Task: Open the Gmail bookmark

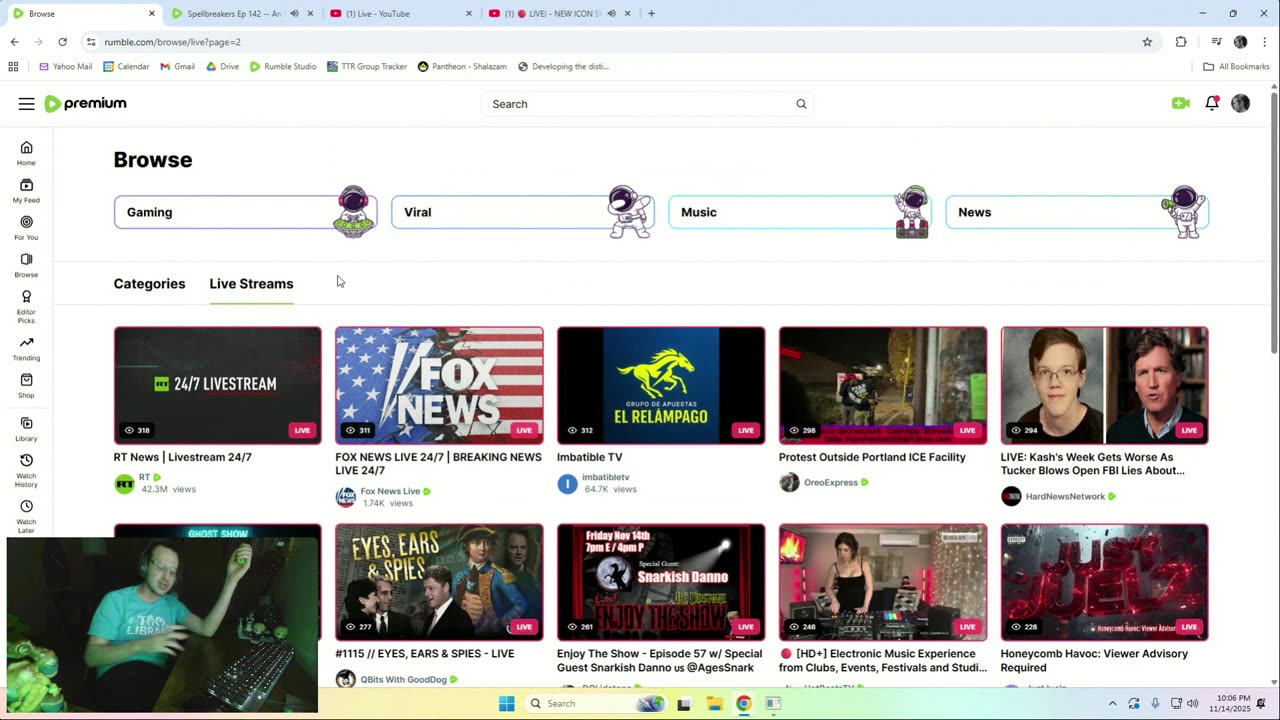Action: coord(178,67)
